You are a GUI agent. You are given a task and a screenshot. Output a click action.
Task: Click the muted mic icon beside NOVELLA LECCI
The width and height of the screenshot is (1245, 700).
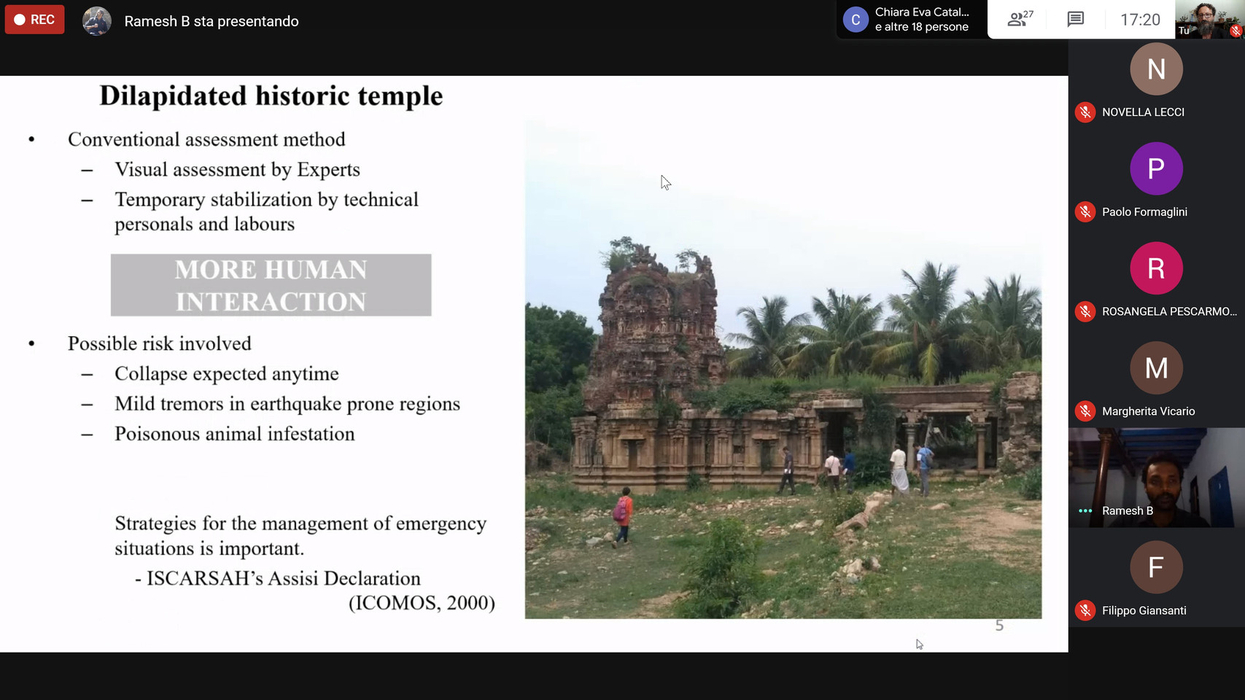pyautogui.click(x=1085, y=112)
